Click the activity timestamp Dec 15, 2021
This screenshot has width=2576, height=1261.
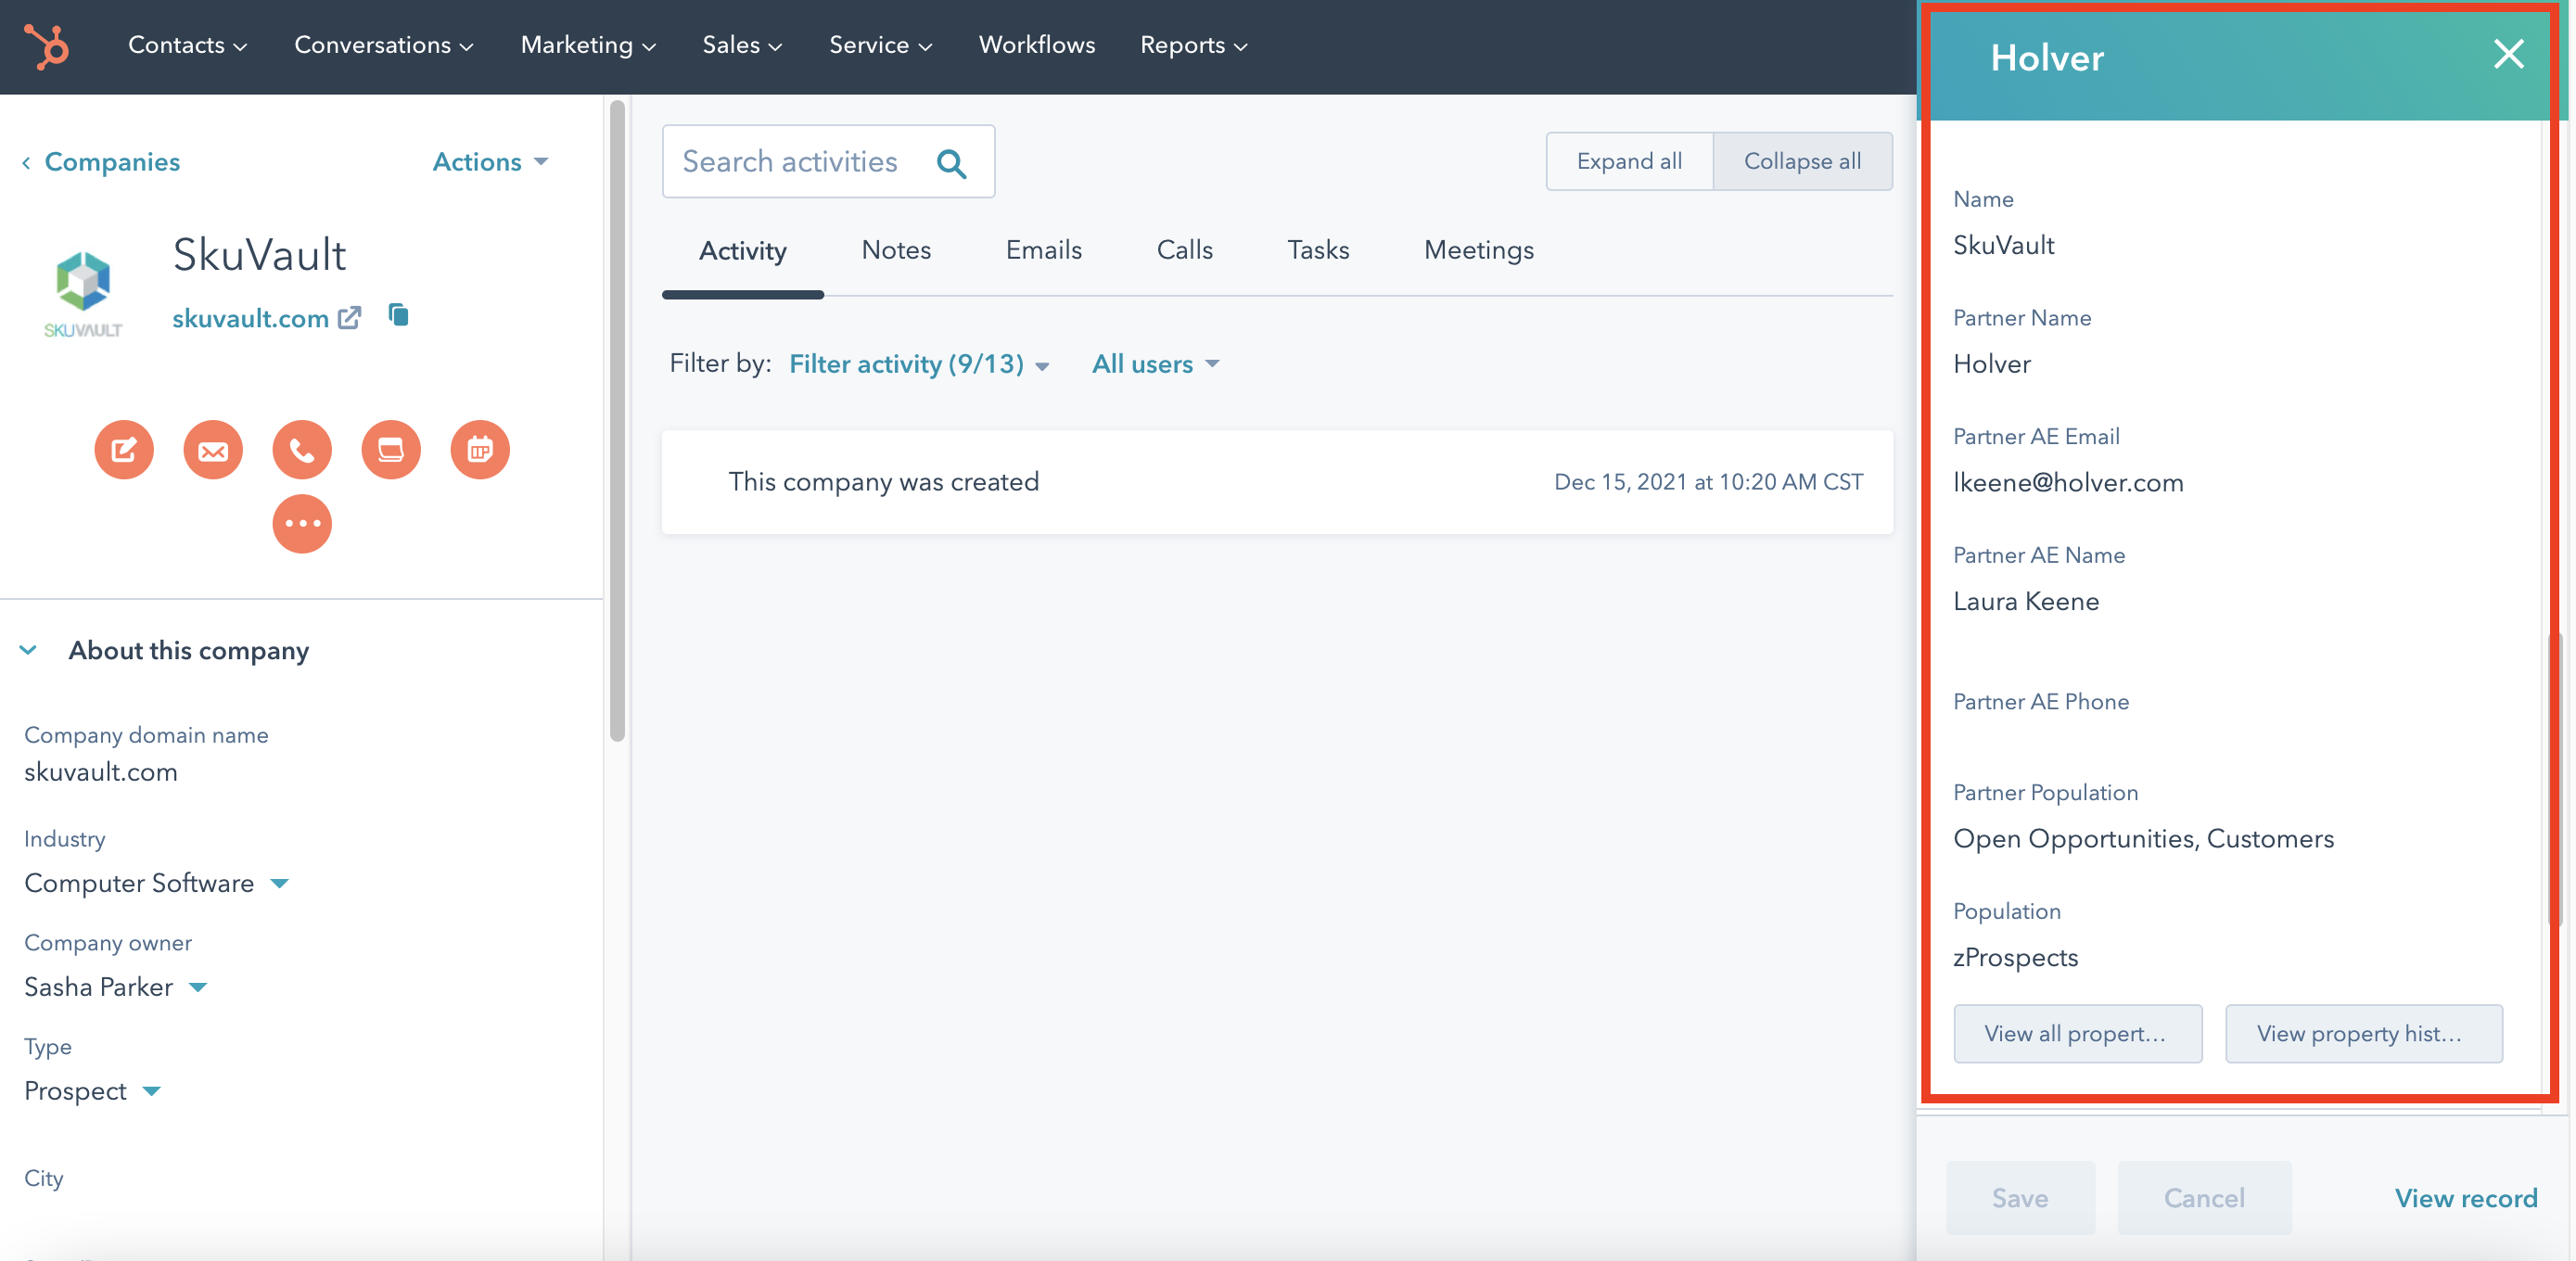click(1708, 482)
